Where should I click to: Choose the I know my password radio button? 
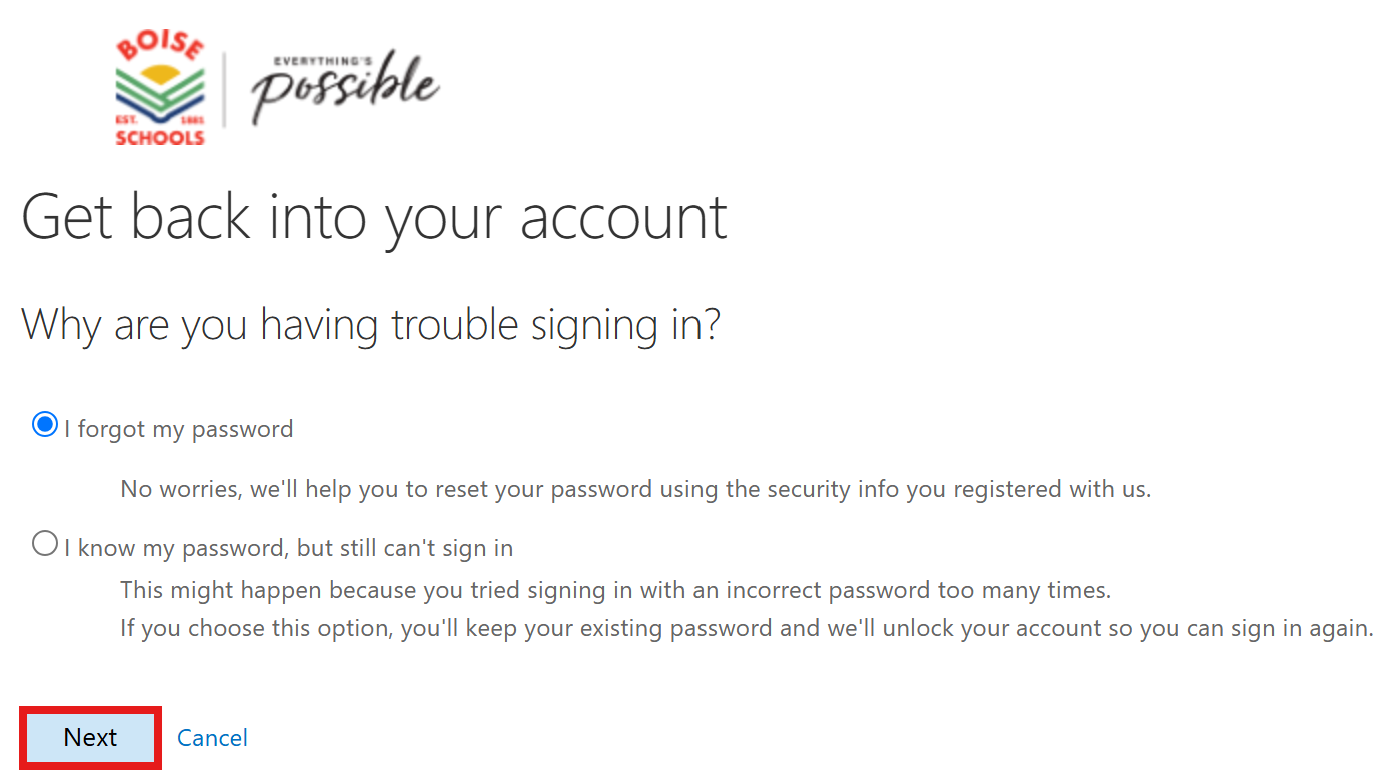[x=45, y=544]
